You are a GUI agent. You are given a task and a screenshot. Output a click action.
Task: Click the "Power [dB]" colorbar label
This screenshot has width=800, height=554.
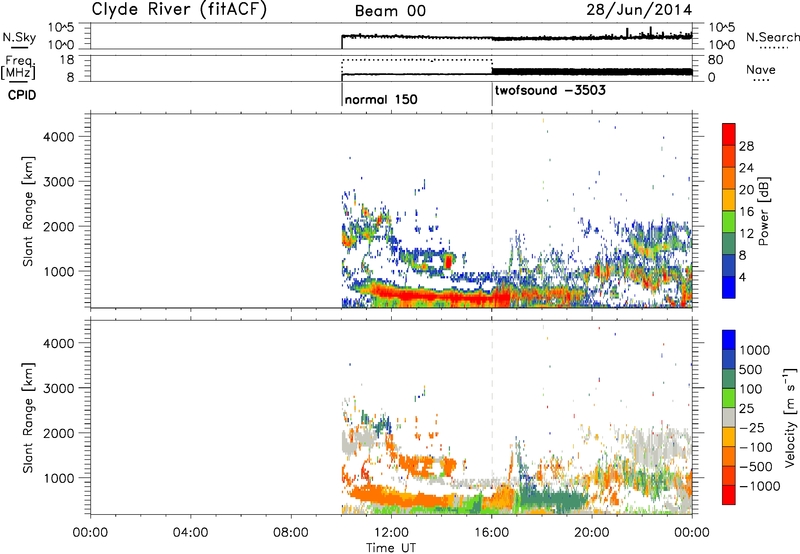coord(763,211)
